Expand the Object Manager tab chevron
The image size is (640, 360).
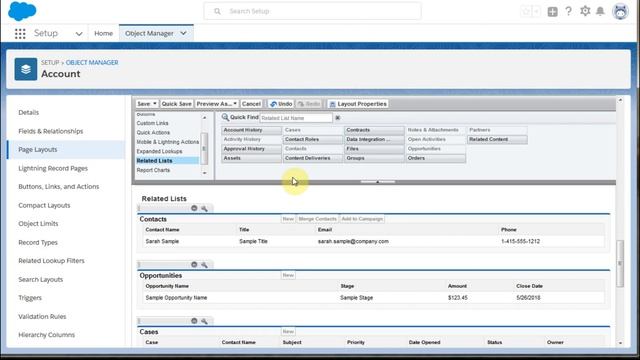point(183,33)
